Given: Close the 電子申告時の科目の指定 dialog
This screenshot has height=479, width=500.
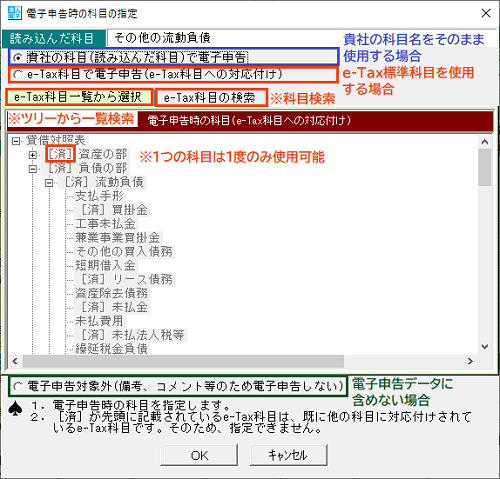Looking at the screenshot, I should [x=486, y=13].
